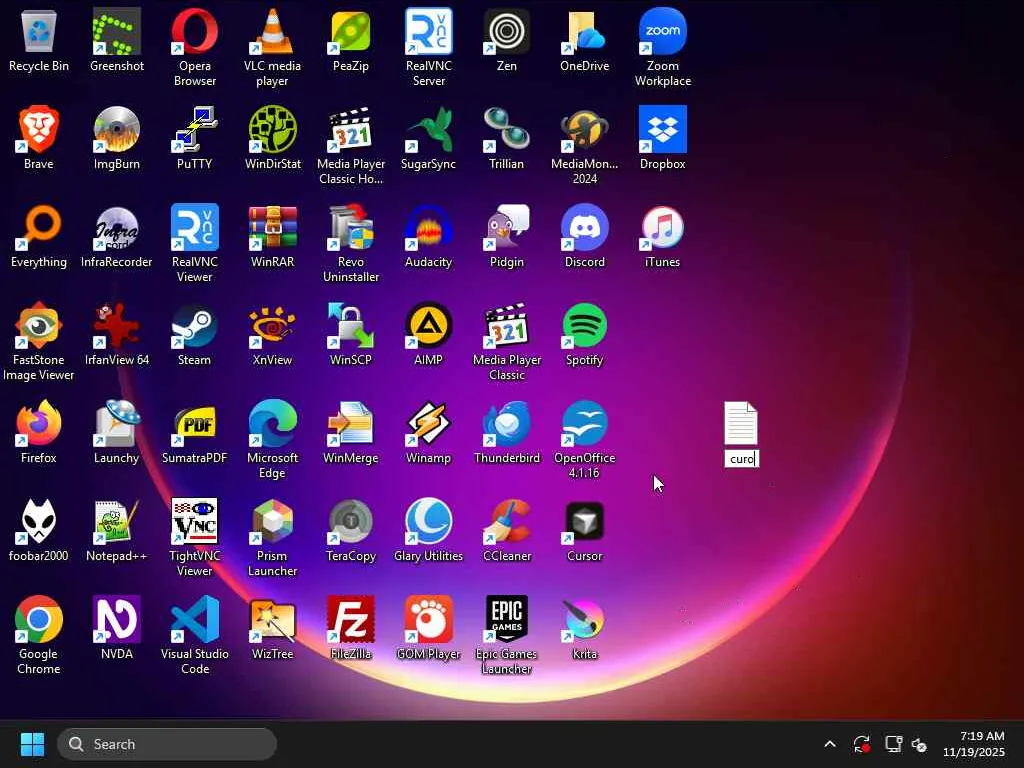Viewport: 1024px width, 768px height.
Task: Click the Krita desktop shortcut
Action: (585, 621)
